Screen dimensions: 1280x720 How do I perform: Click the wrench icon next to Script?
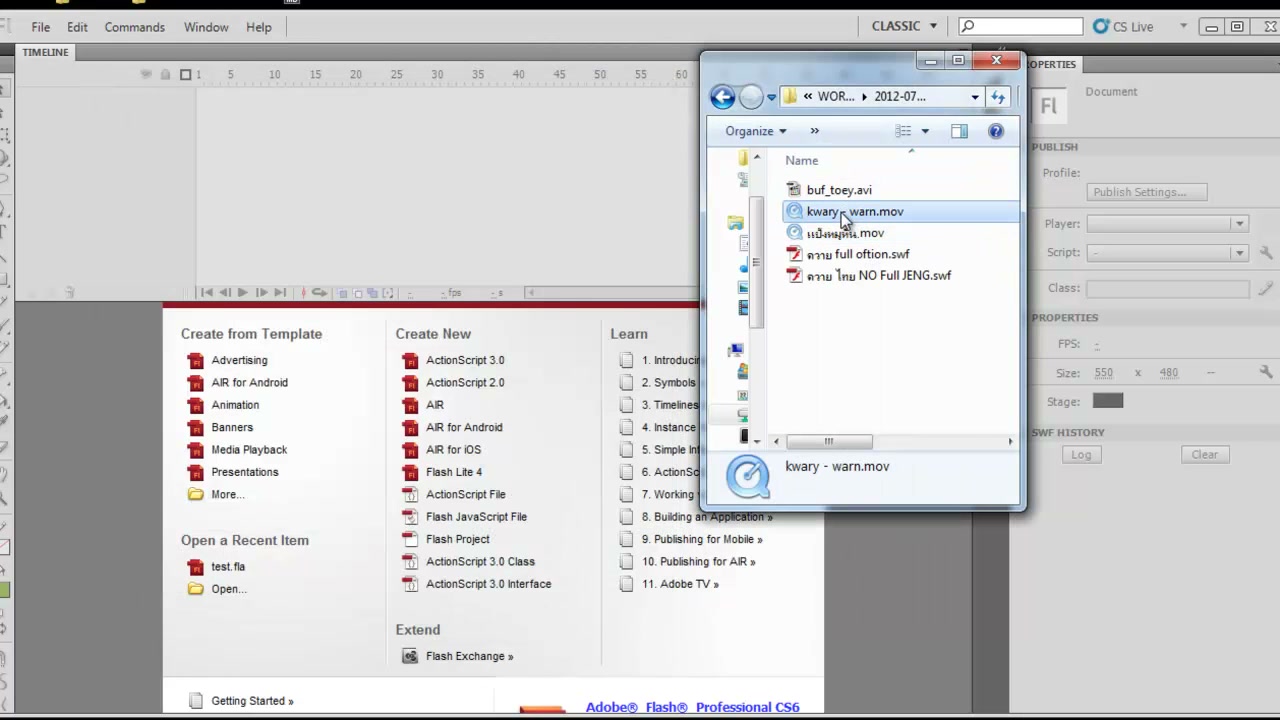click(x=1265, y=253)
